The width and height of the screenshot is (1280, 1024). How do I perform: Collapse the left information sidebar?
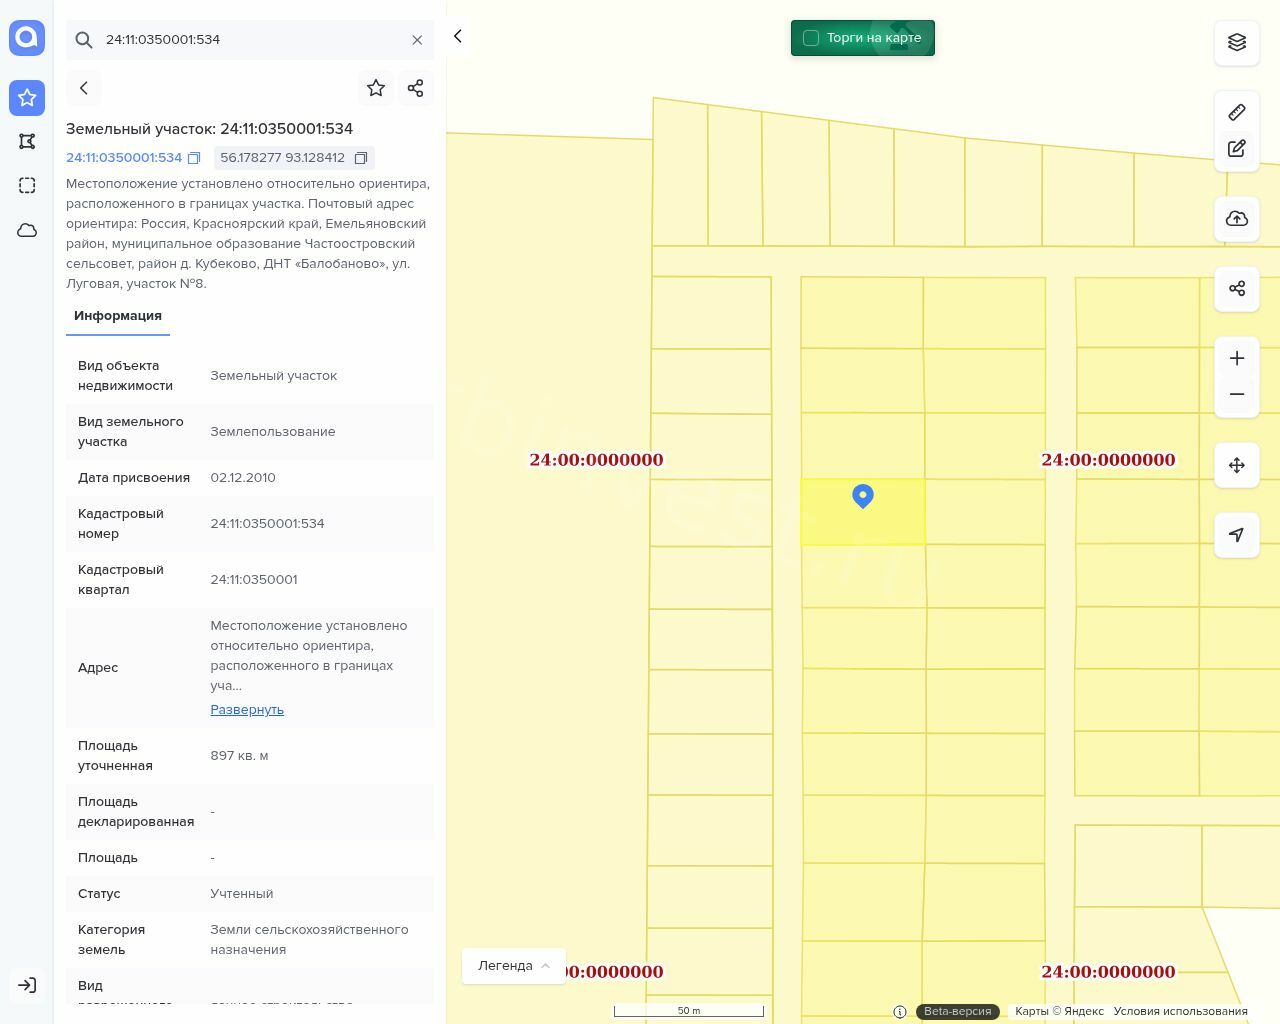click(458, 36)
